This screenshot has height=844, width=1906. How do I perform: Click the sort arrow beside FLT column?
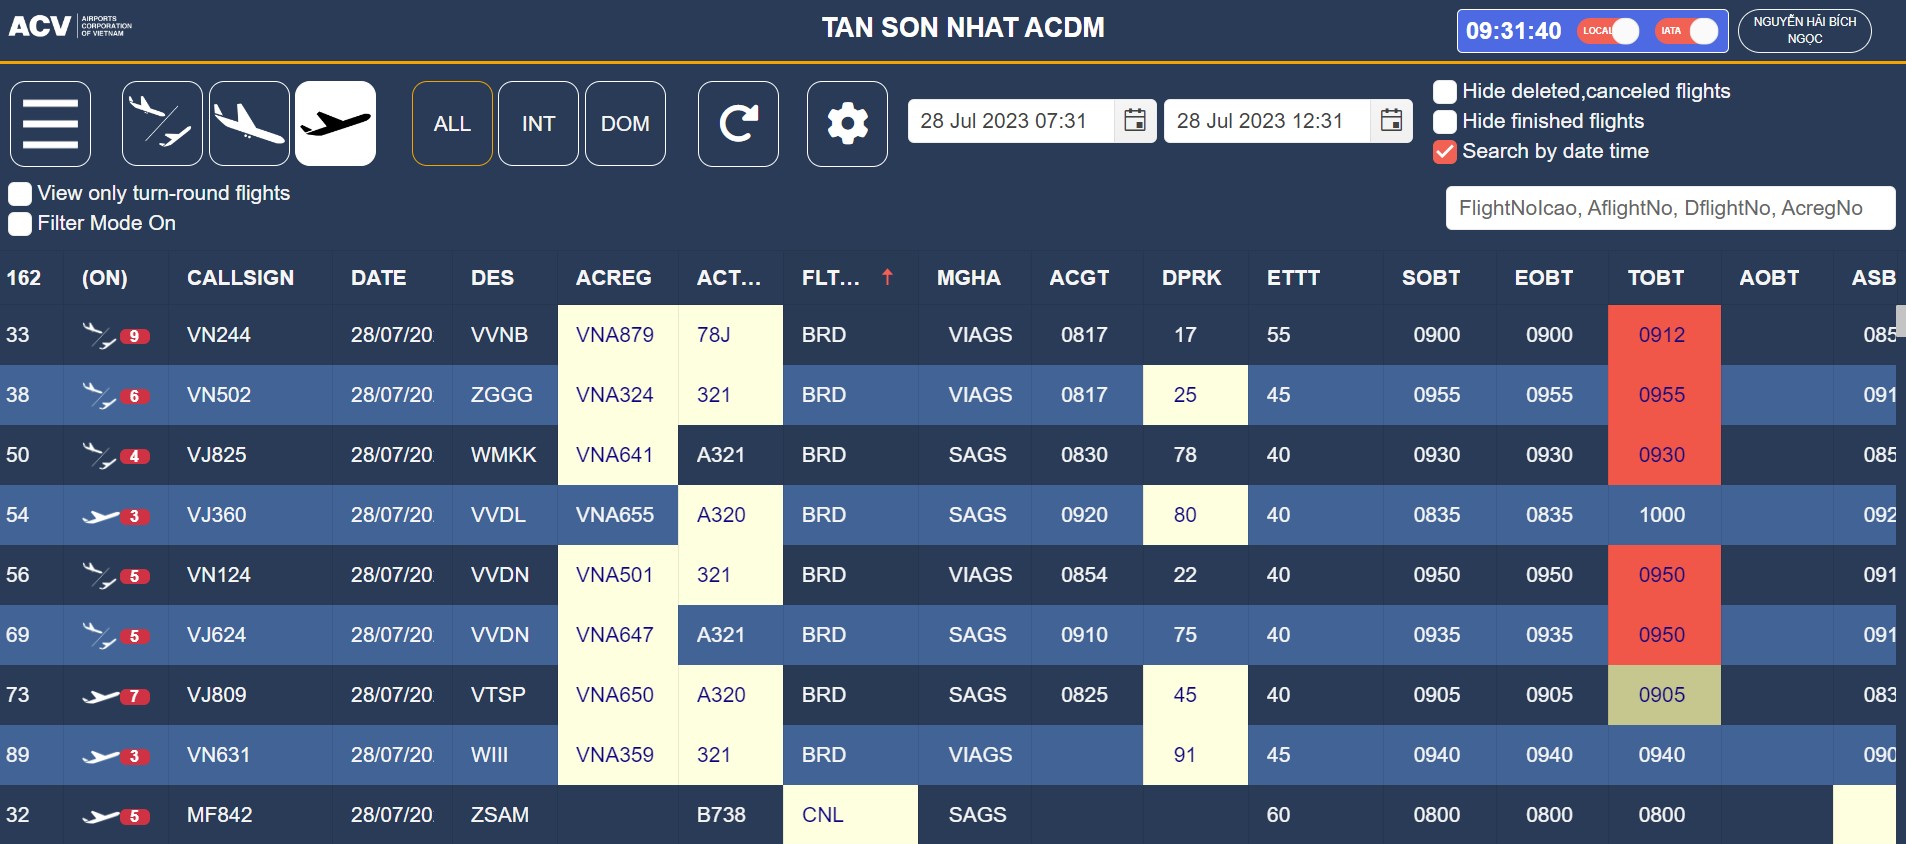(x=887, y=277)
